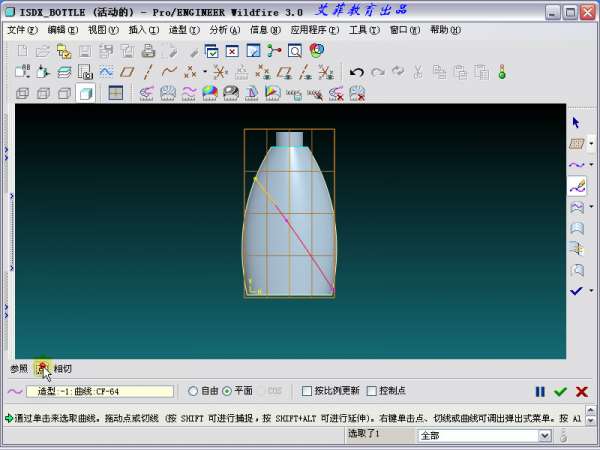
Task: Click the close window icon with red X
Action: coord(232,51)
